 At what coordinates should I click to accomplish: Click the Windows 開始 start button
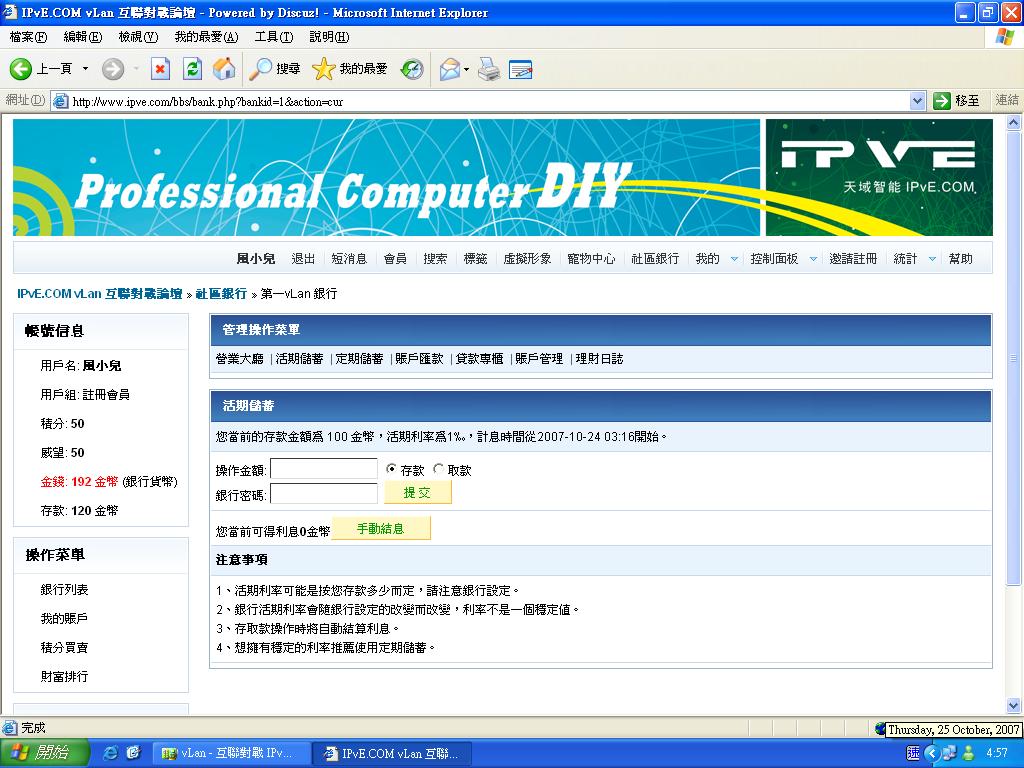(40, 753)
